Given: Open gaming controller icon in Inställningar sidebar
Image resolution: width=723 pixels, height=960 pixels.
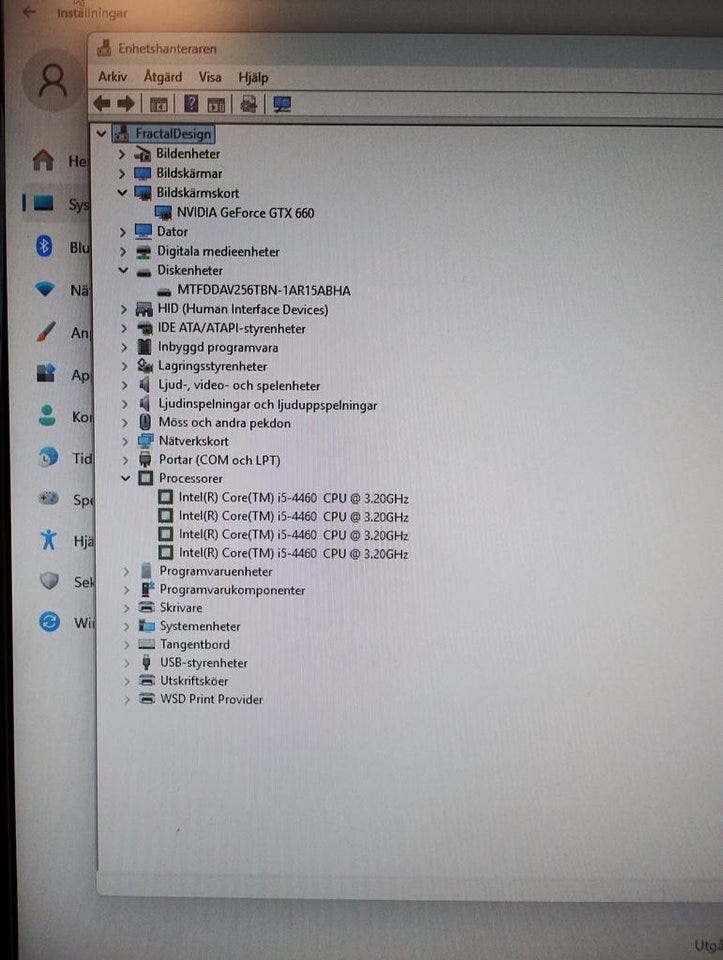Looking at the screenshot, I should pyautogui.click(x=48, y=498).
